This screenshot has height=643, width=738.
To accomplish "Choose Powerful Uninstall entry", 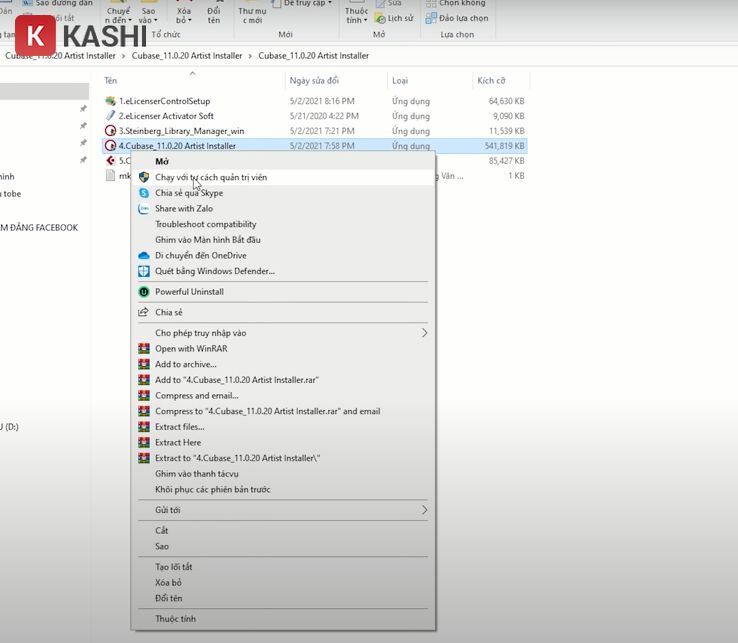I will pos(284,292).
